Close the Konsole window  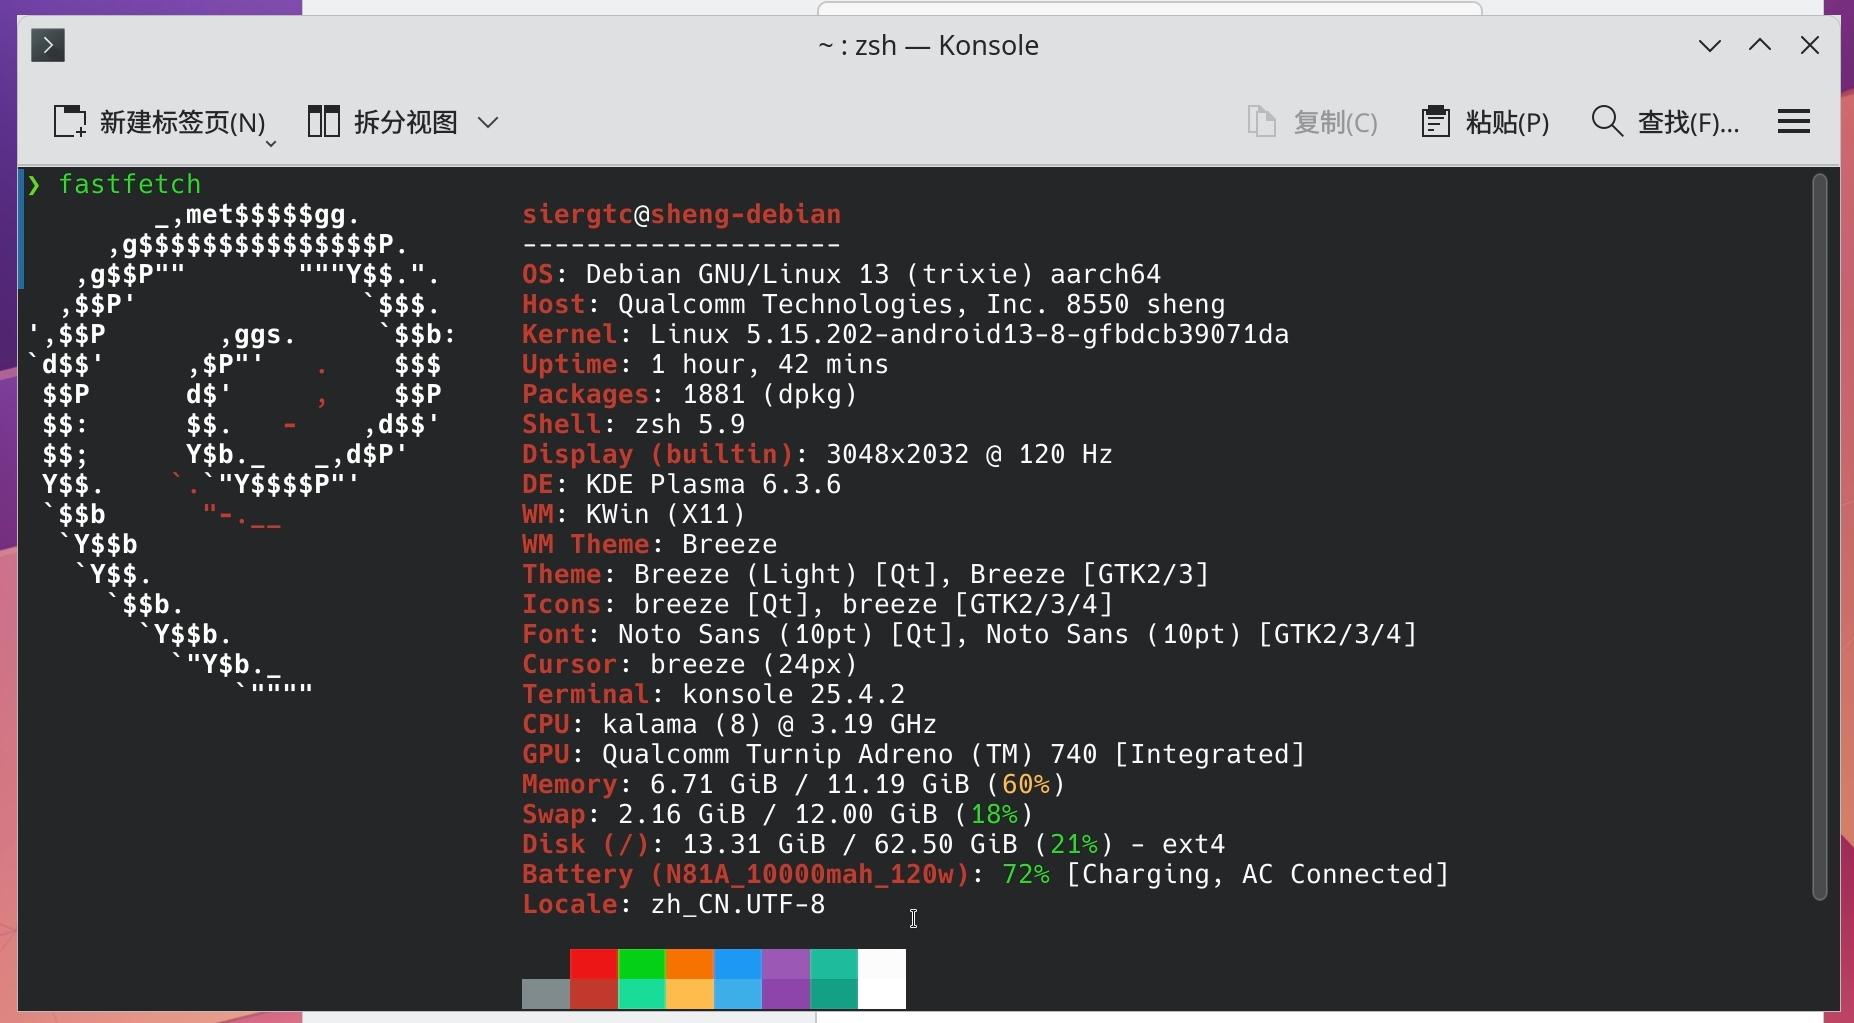1810,45
